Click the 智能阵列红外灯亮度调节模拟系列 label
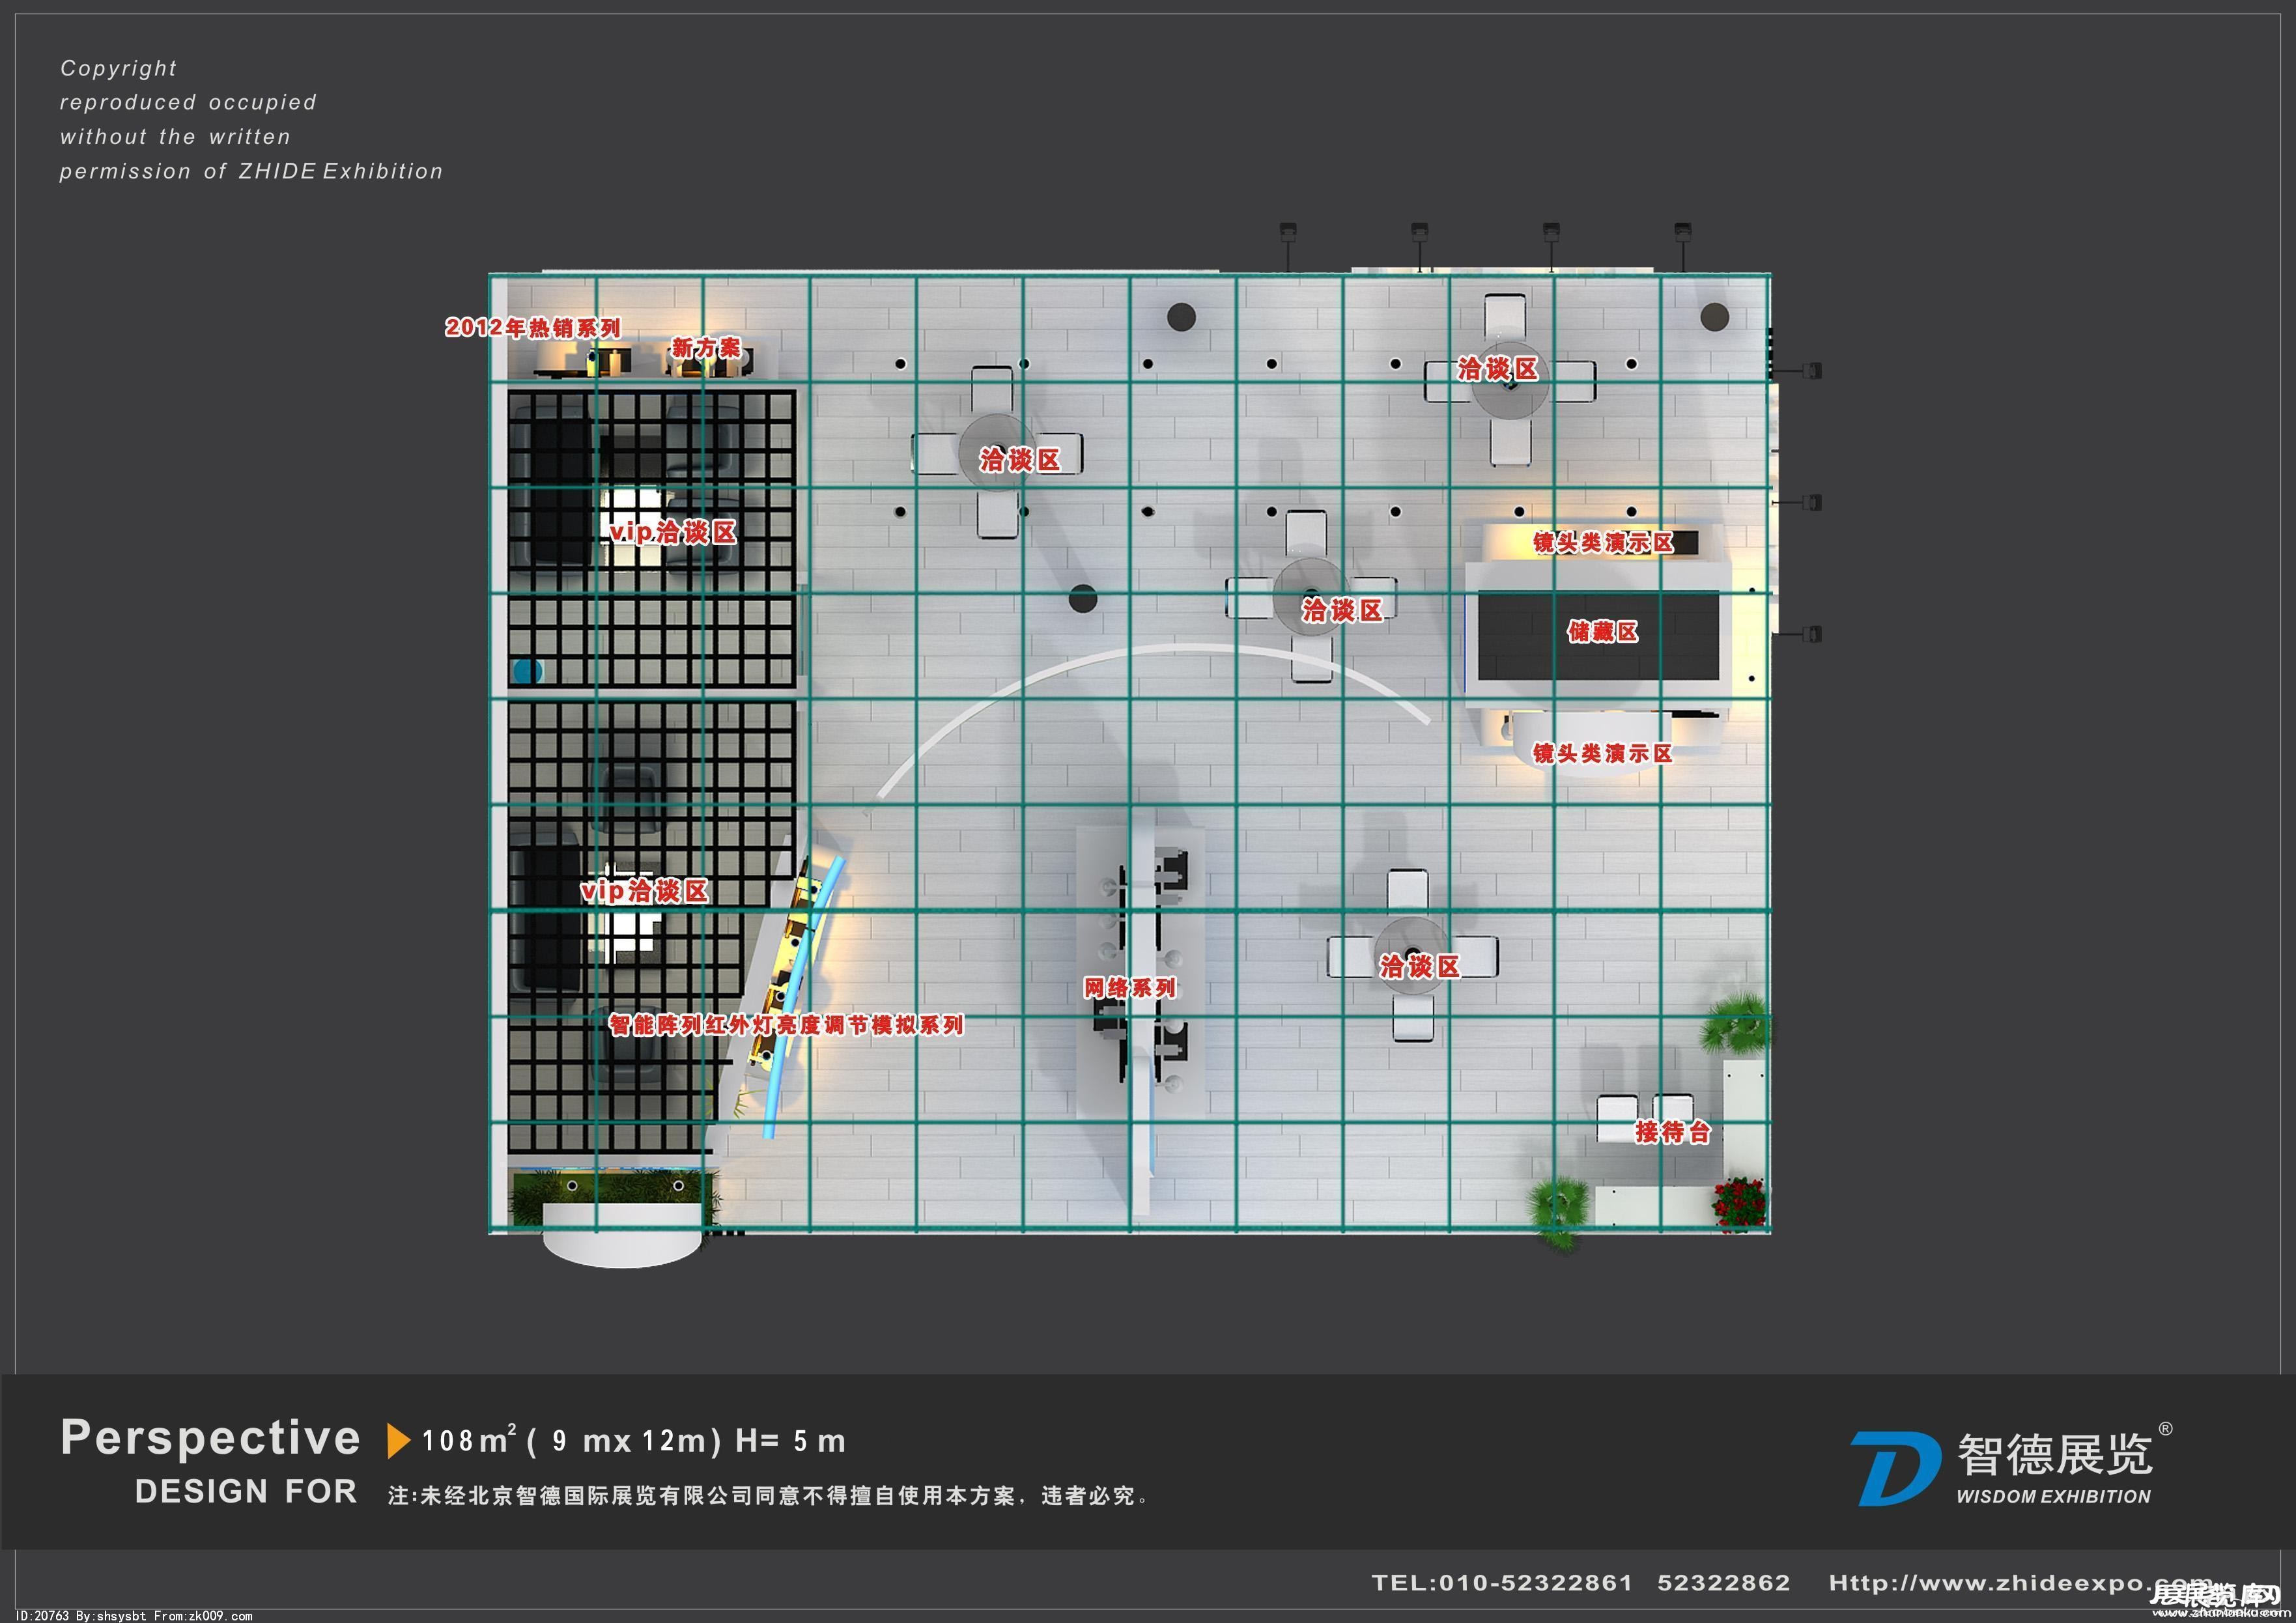Image resolution: width=2296 pixels, height=1623 pixels. [x=786, y=1025]
